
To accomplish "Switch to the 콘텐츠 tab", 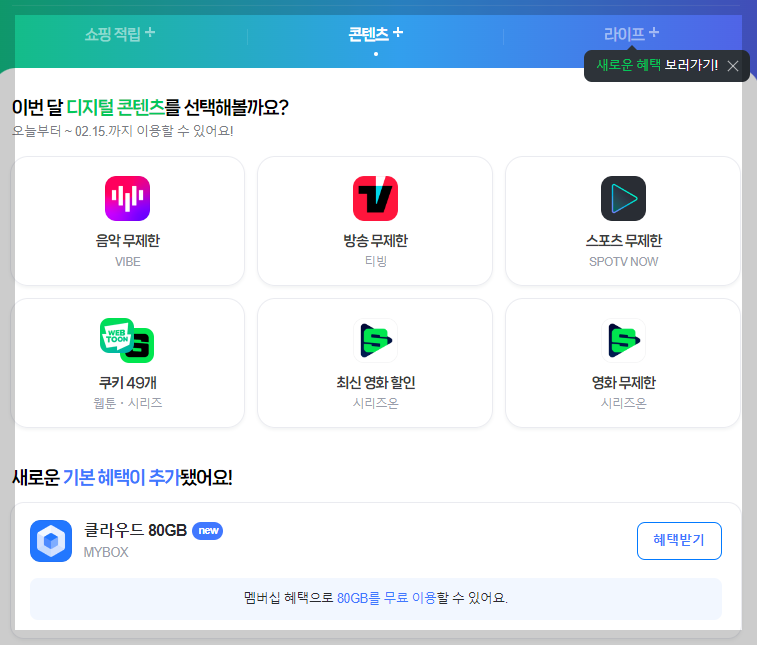I will pyautogui.click(x=376, y=34).
